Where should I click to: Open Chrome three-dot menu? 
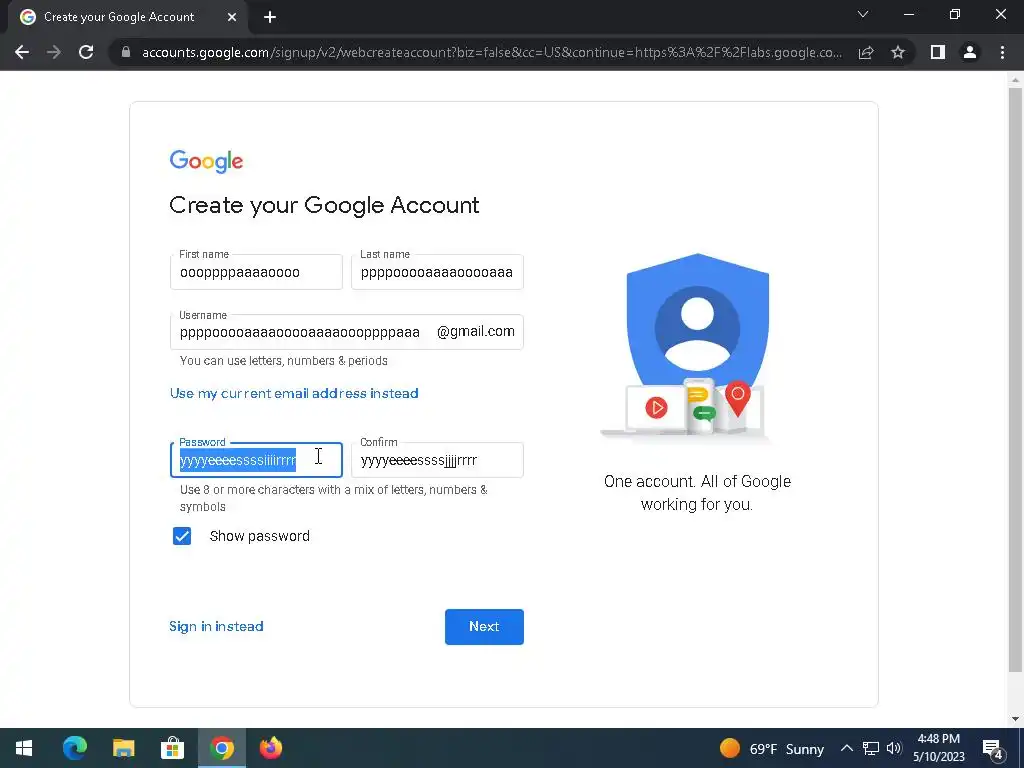click(1002, 52)
